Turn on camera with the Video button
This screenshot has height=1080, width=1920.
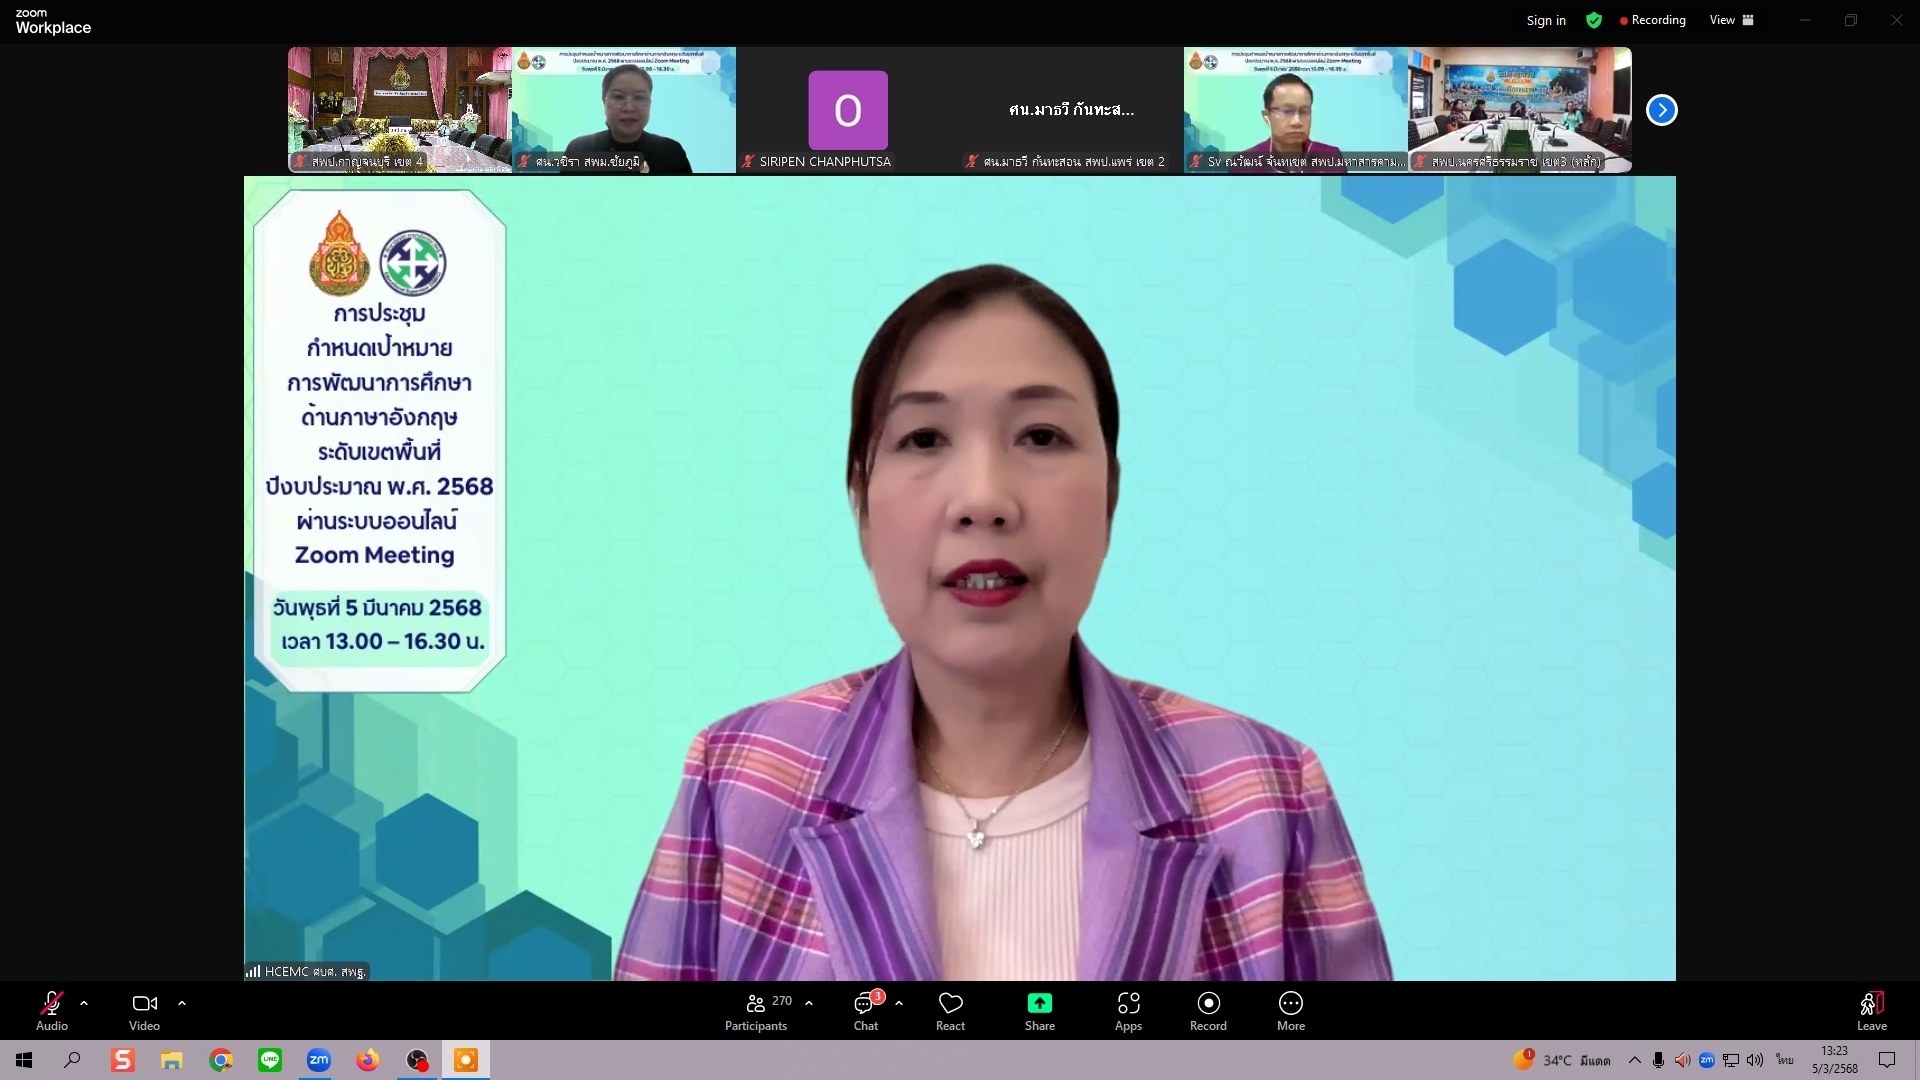pos(145,1010)
